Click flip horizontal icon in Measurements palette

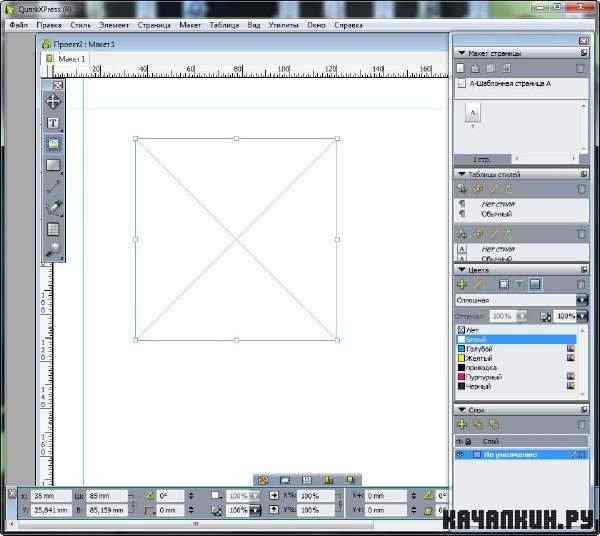(274, 495)
